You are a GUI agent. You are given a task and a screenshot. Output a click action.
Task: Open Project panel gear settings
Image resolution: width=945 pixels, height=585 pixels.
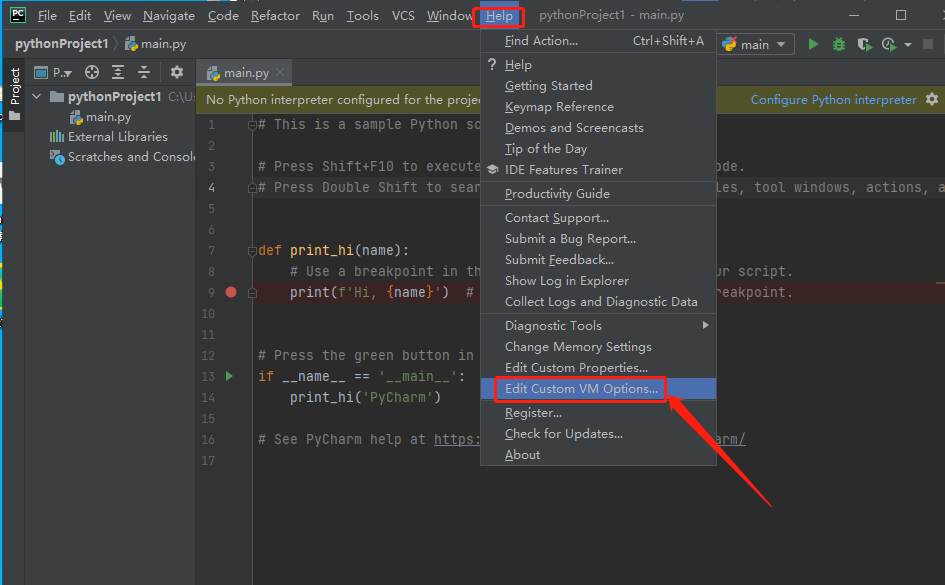coord(176,72)
